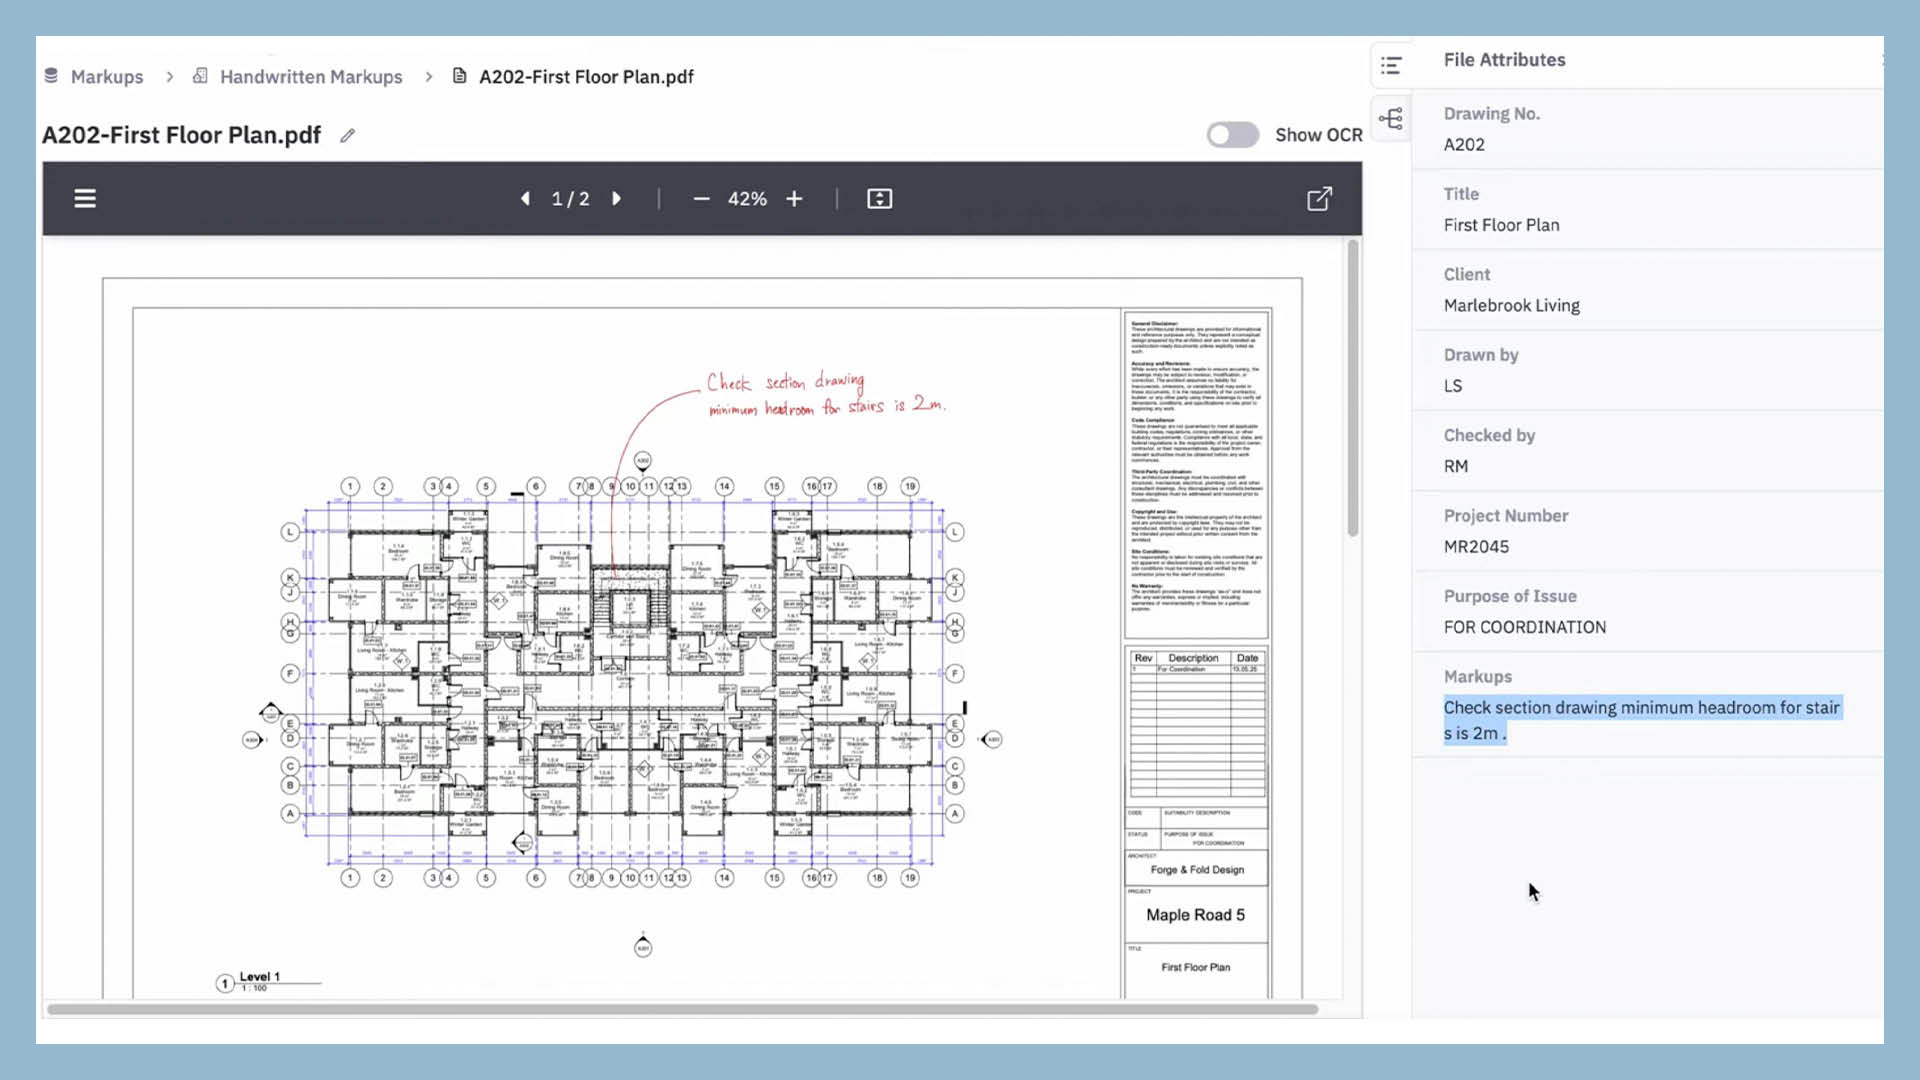Open Handwritten Markups breadcrumb
This screenshot has width=1920, height=1080.
[x=310, y=77]
